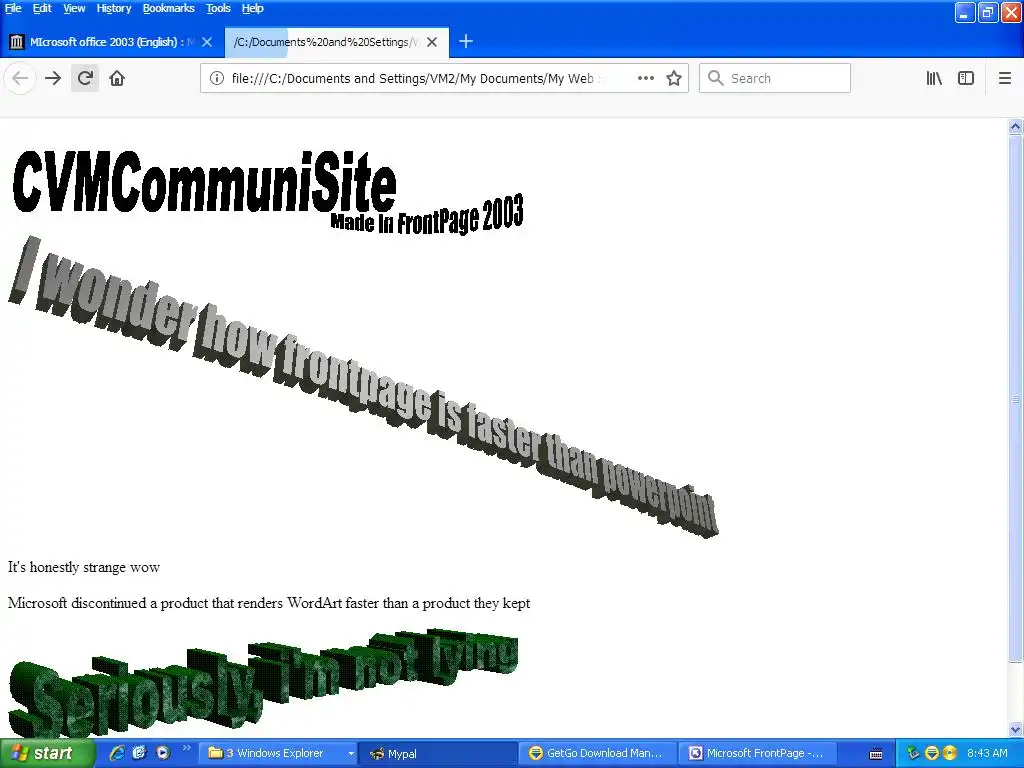Open the browser home page
1024x768 pixels.
click(x=117, y=78)
